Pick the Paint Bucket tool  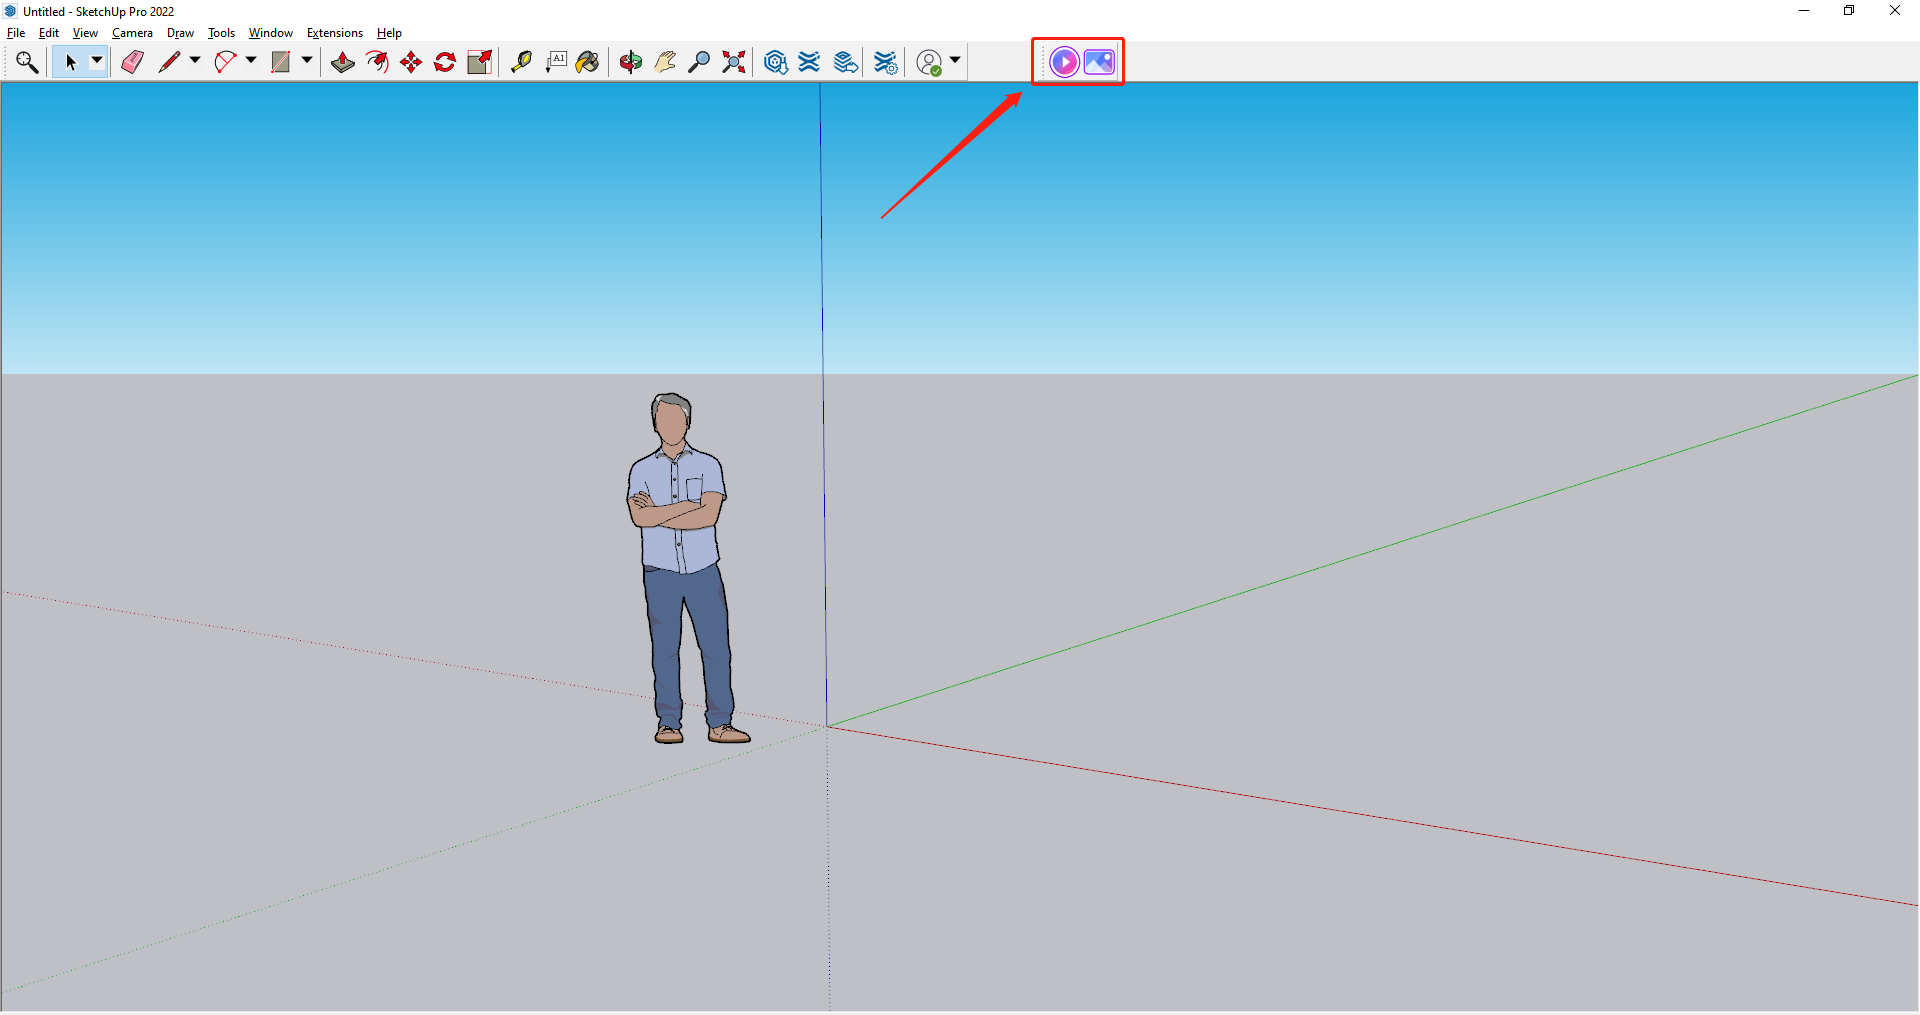[x=588, y=62]
